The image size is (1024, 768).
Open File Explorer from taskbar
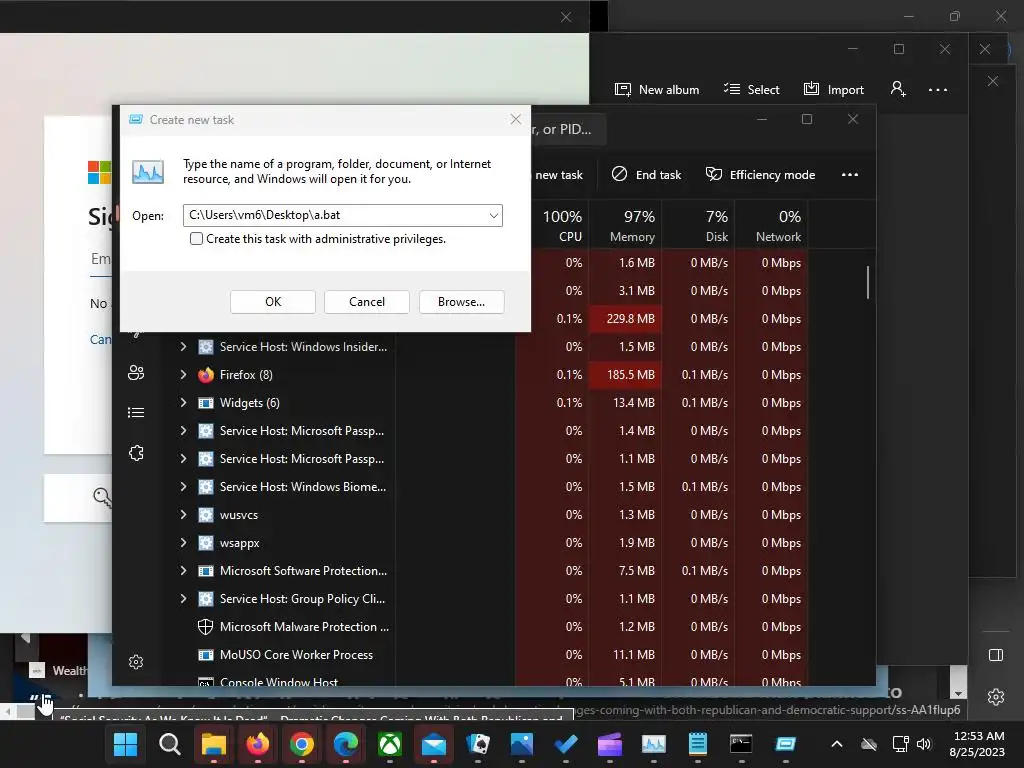tap(214, 744)
